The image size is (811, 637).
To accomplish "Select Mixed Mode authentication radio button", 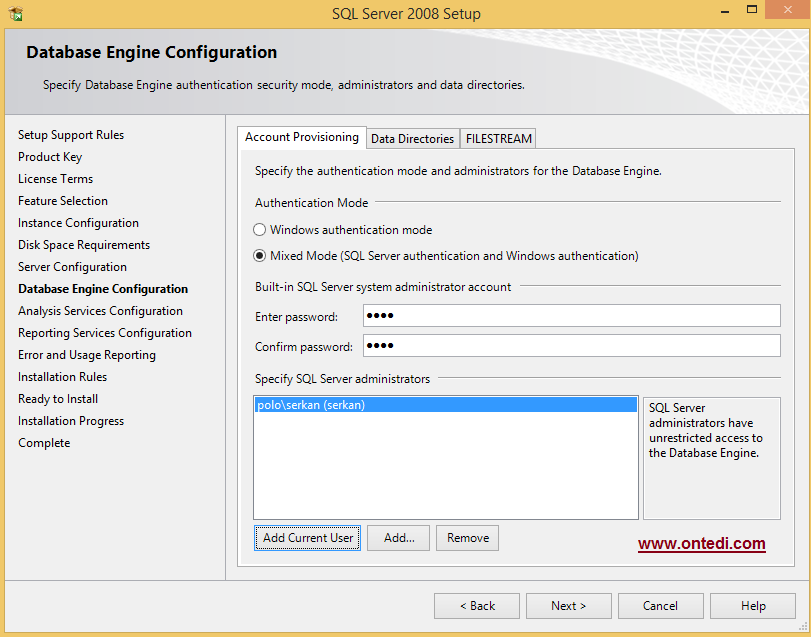I will point(259,256).
